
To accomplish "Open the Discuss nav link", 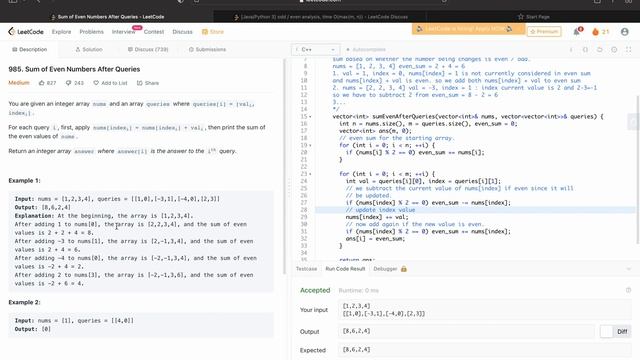I will (x=182, y=31).
